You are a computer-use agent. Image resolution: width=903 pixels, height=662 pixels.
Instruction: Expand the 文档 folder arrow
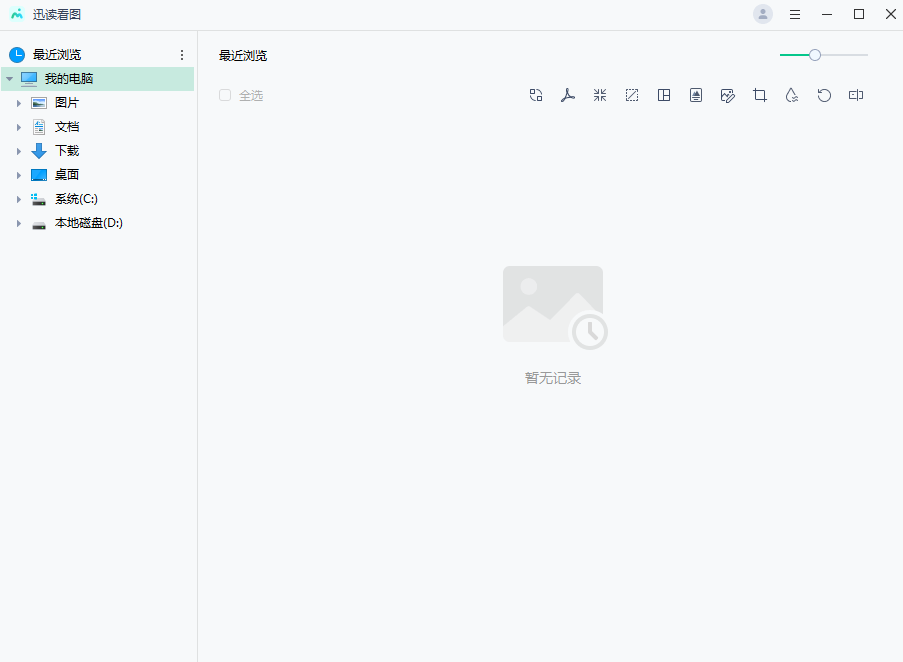(x=19, y=127)
